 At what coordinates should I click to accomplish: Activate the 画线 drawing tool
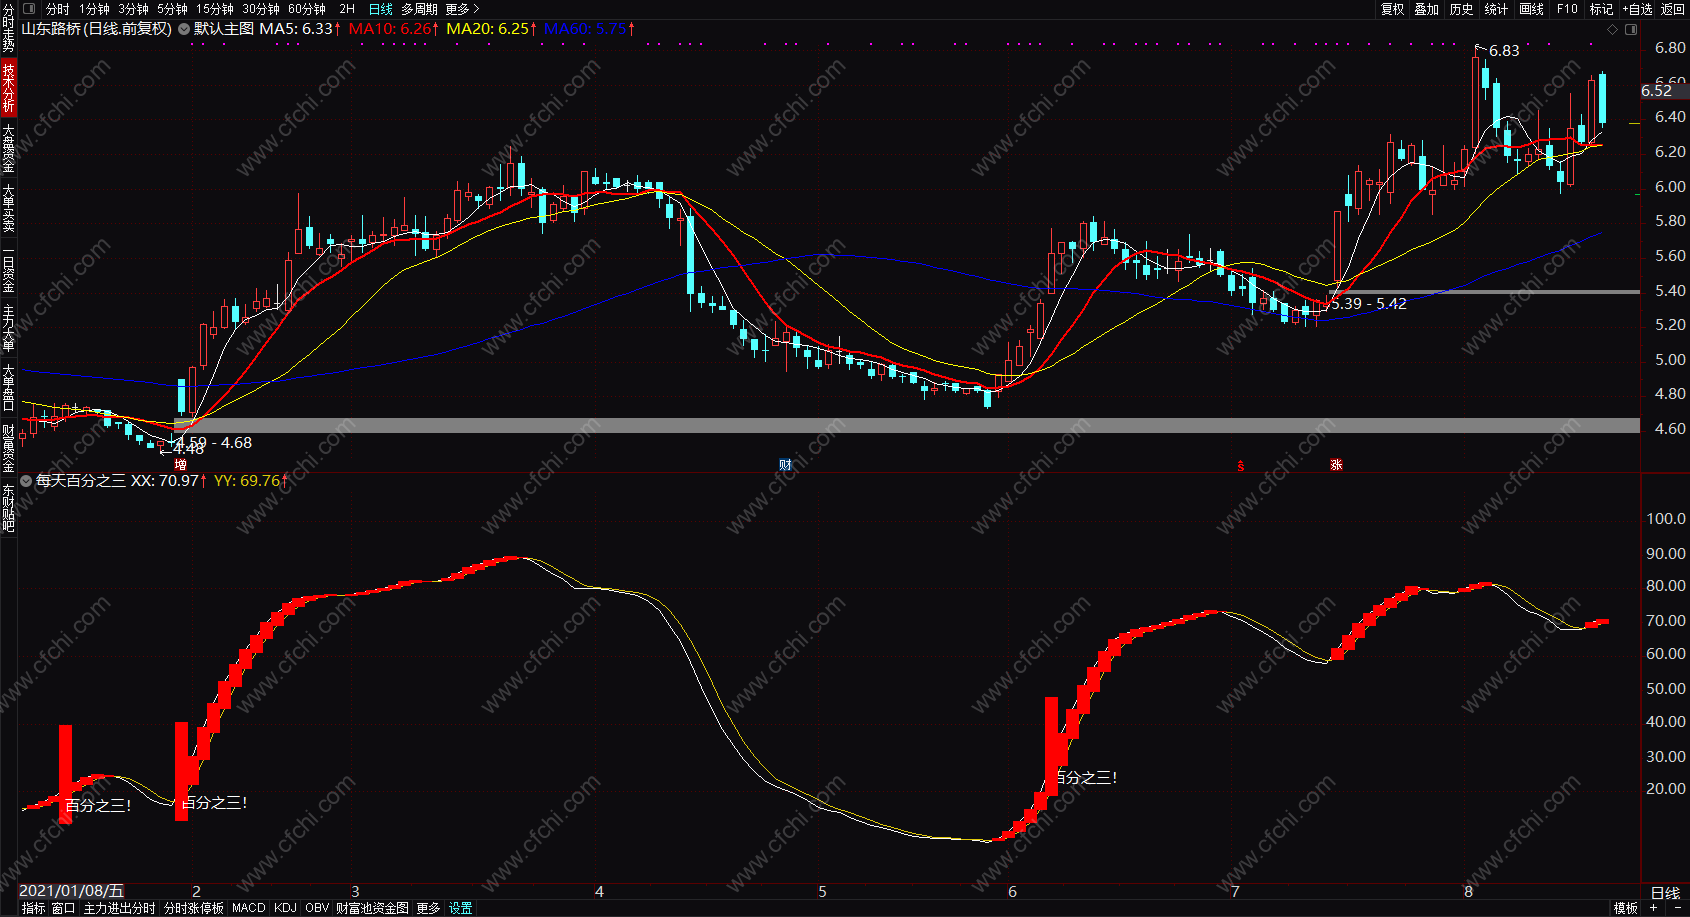(1531, 9)
